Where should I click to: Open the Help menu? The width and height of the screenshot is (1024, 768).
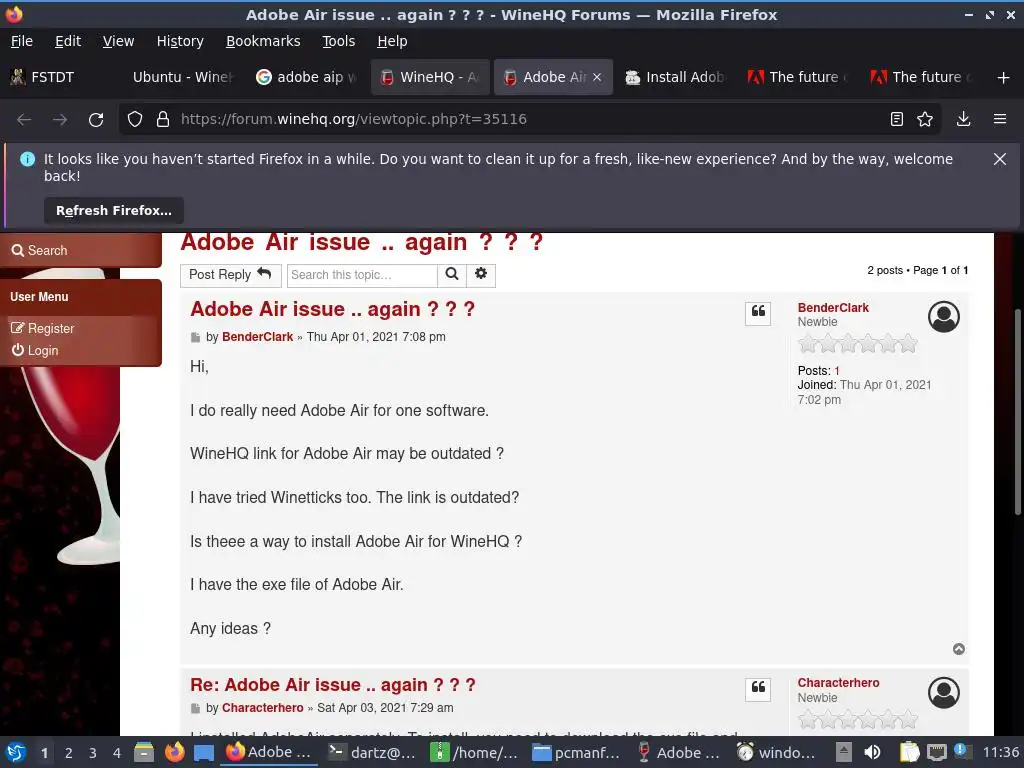point(392,41)
